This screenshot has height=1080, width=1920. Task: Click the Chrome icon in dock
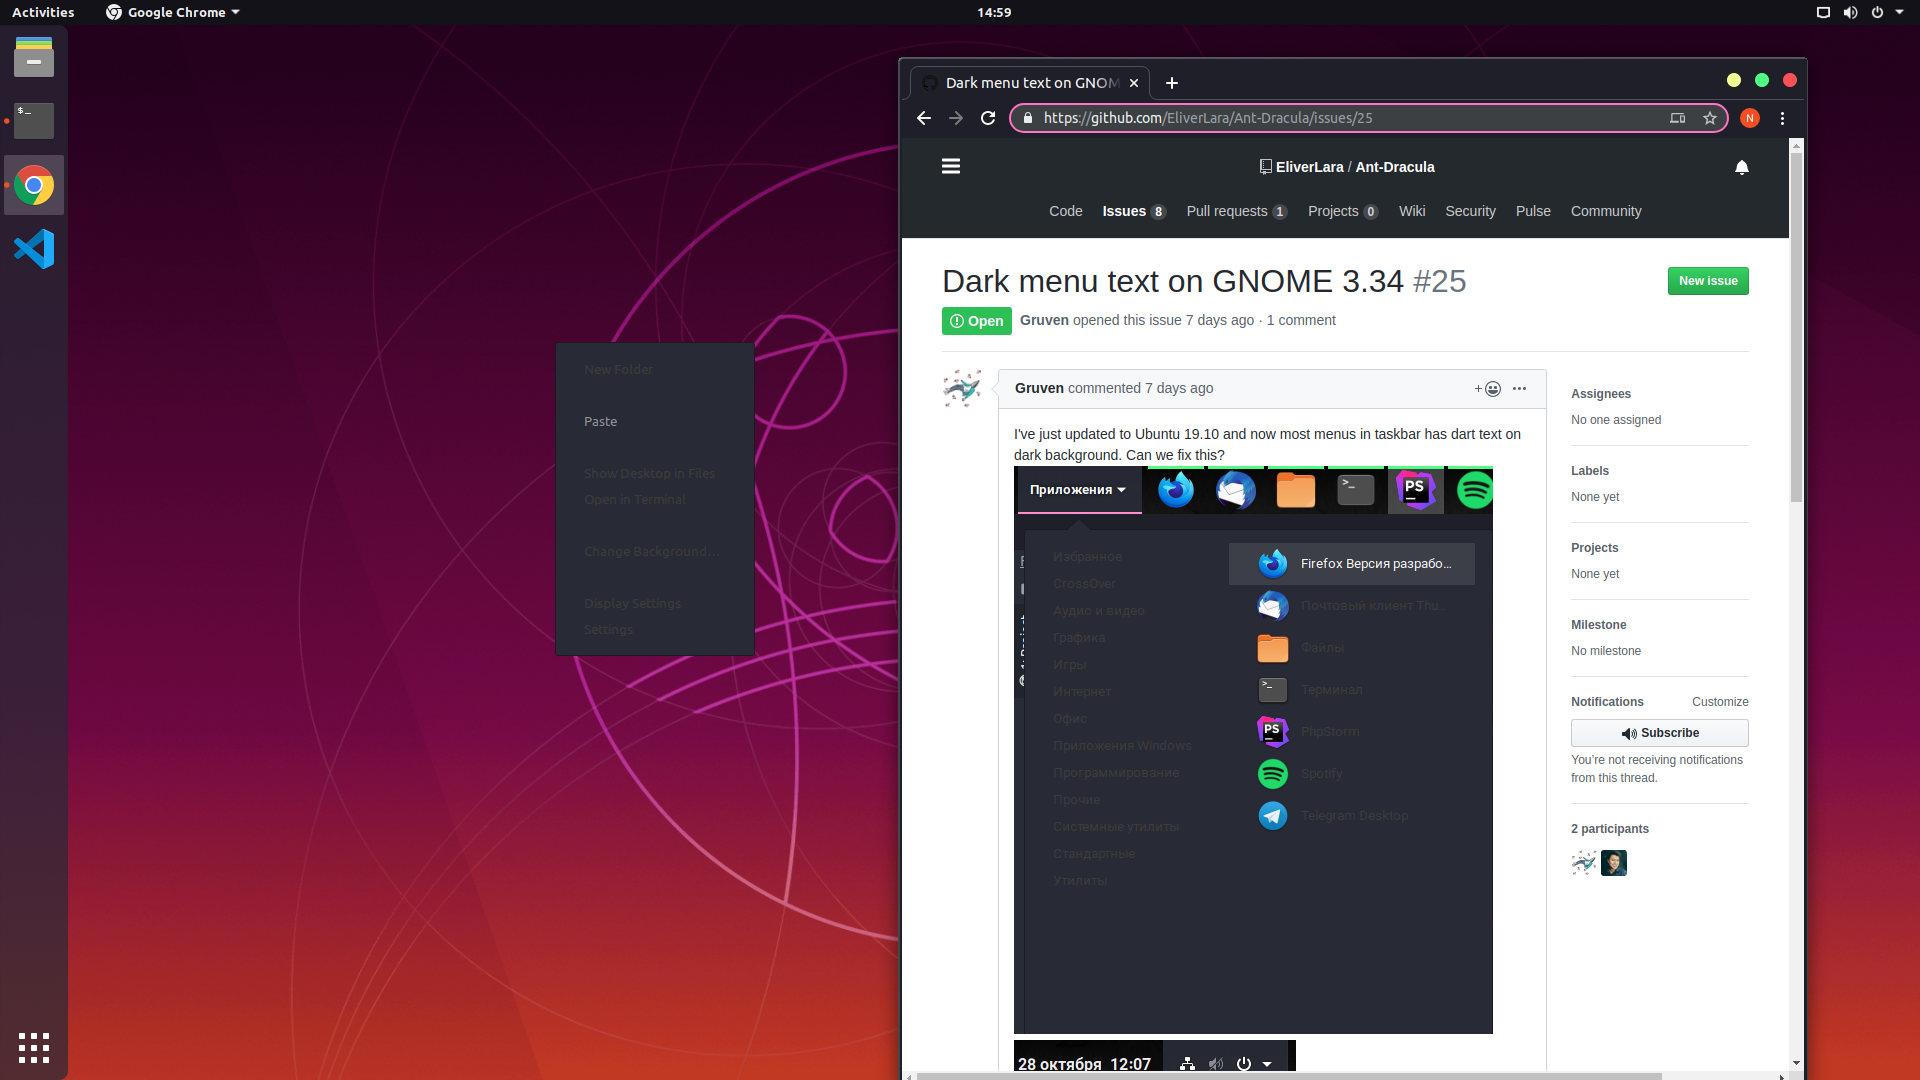[34, 185]
